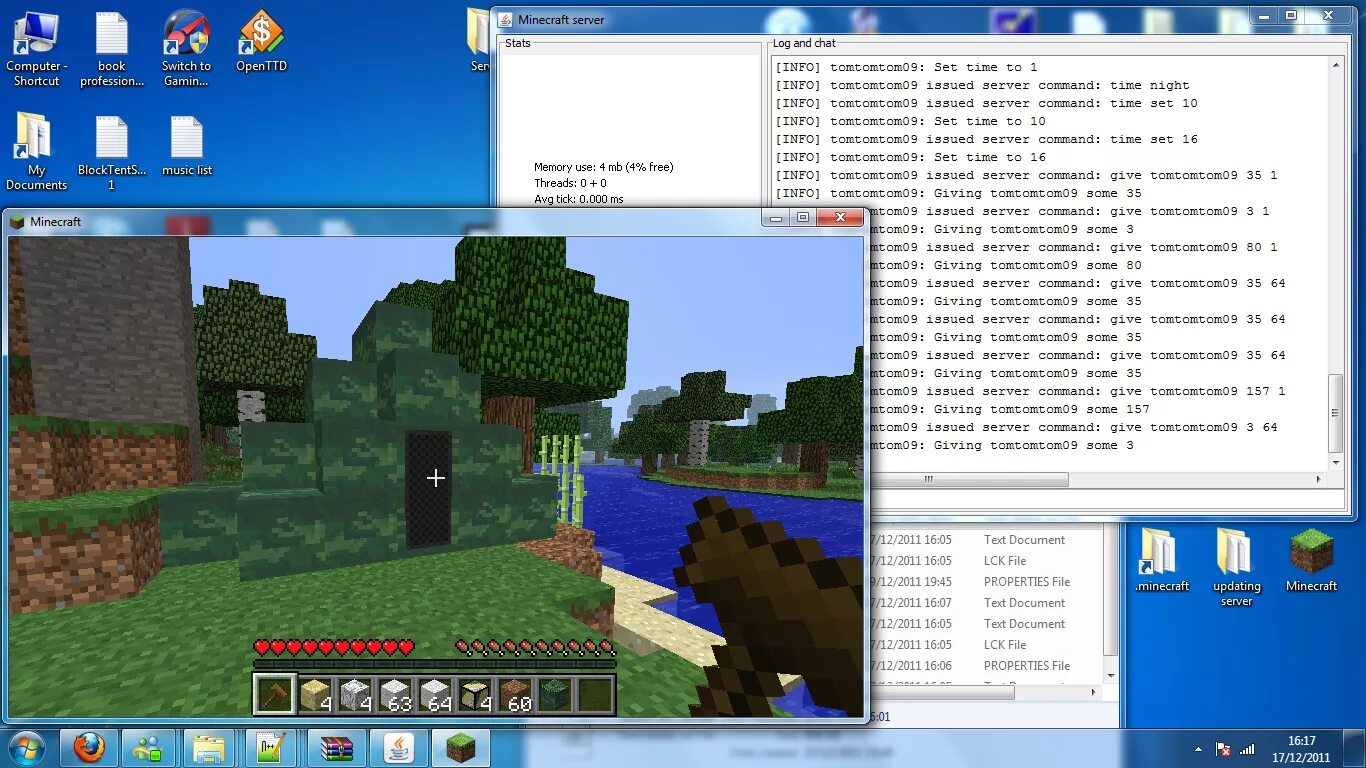This screenshot has height=768, width=1366.
Task: Select the wooden tool in the first hotbar slot
Action: click(x=274, y=694)
